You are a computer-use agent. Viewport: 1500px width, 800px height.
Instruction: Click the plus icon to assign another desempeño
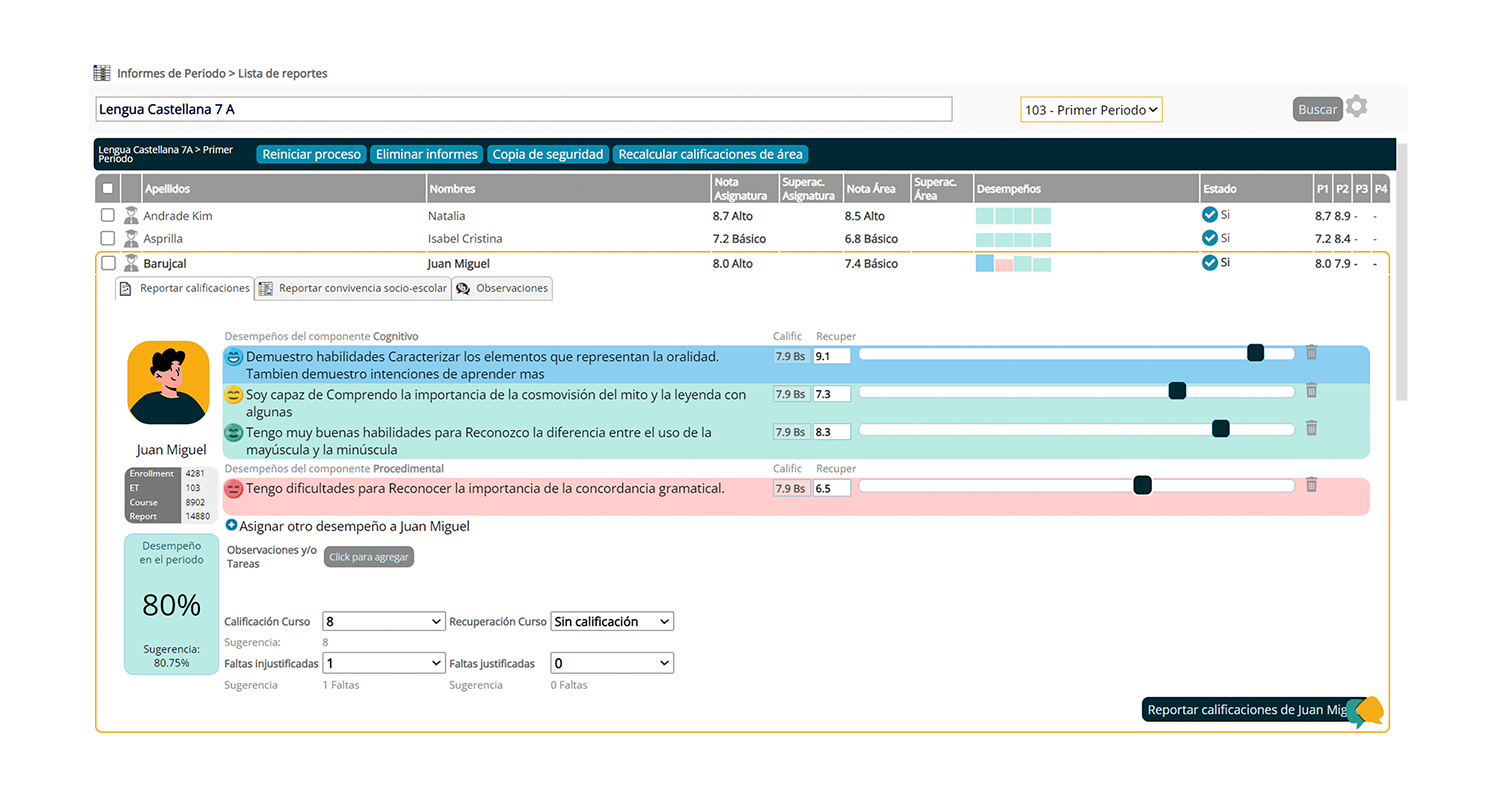coord(232,525)
